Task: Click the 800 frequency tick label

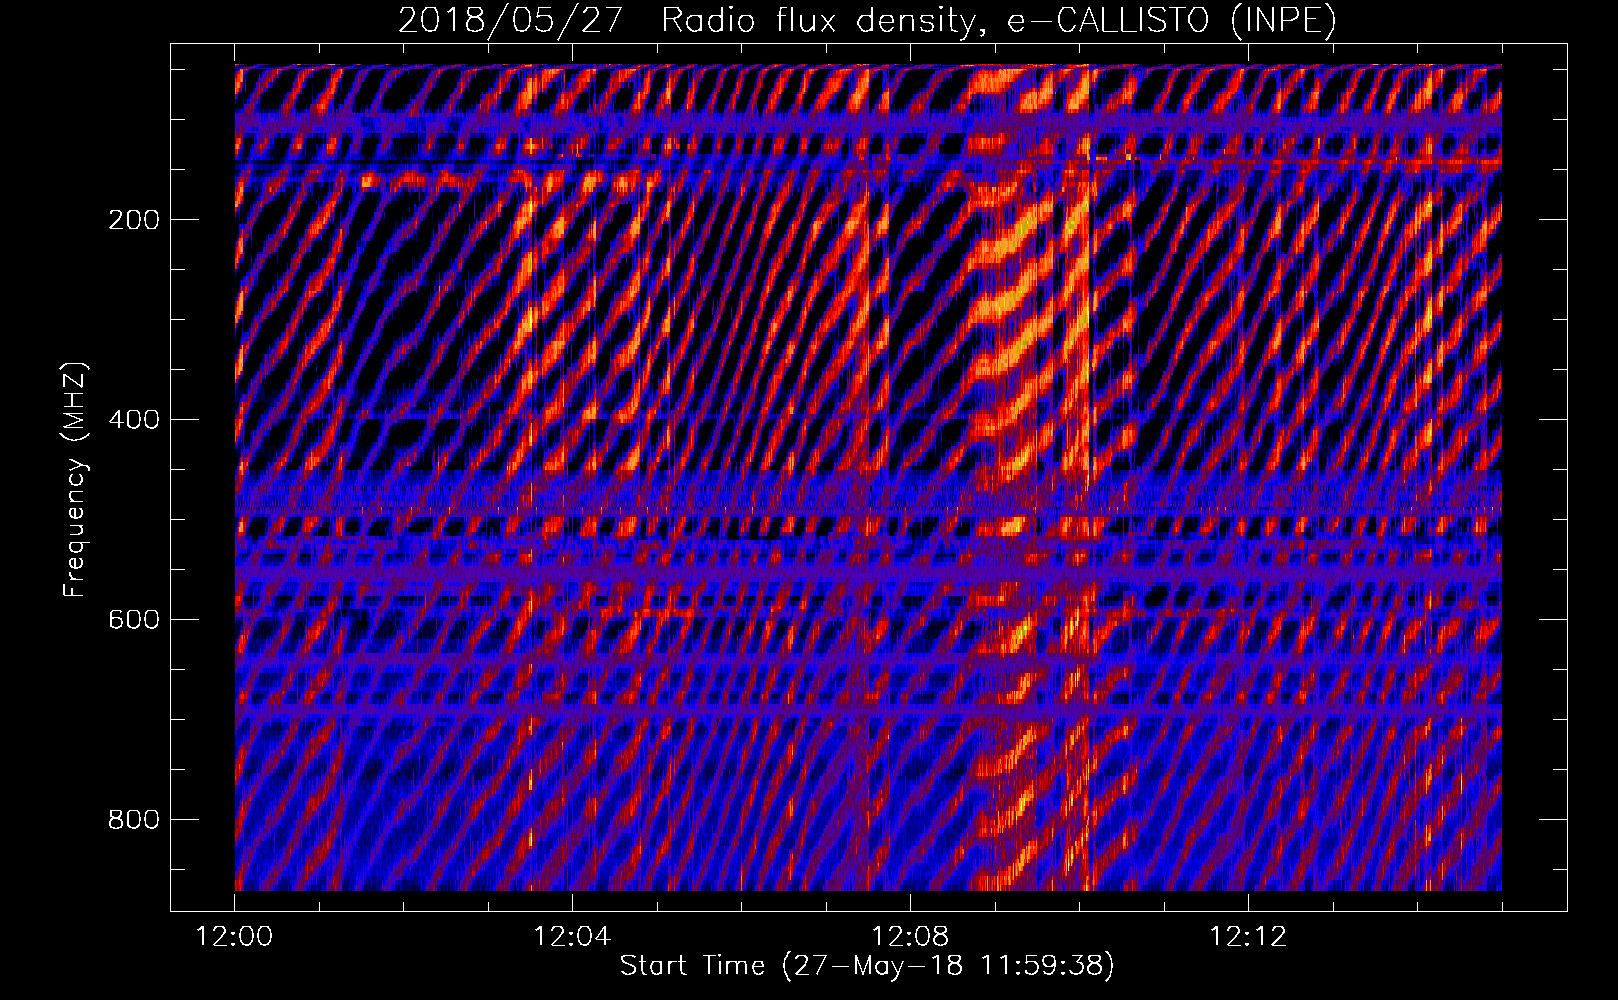Action: tap(134, 820)
